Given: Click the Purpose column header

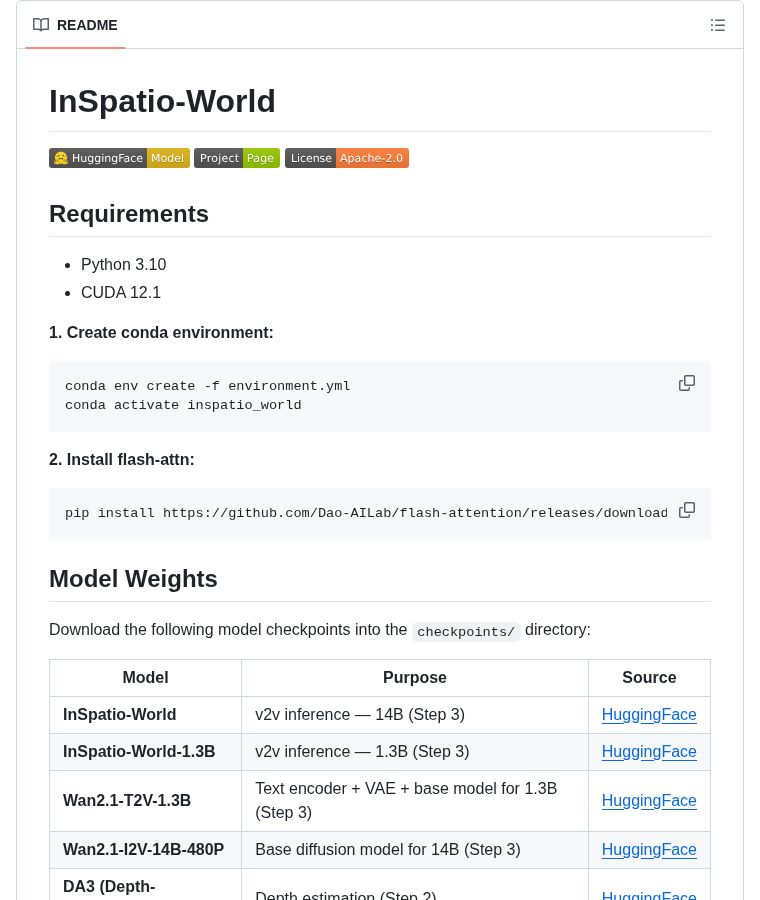Looking at the screenshot, I should (x=415, y=678).
